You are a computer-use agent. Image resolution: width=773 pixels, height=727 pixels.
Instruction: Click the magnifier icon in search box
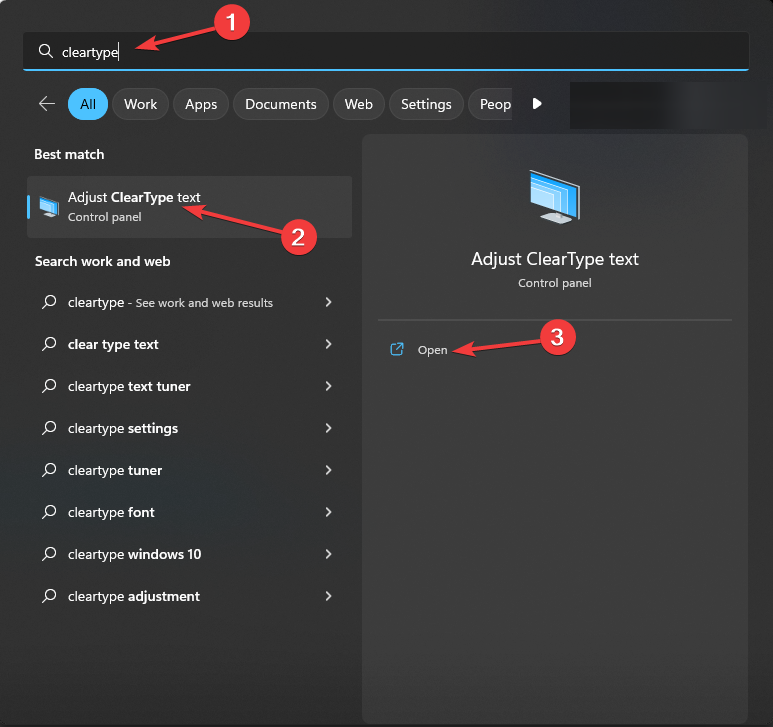(45, 51)
